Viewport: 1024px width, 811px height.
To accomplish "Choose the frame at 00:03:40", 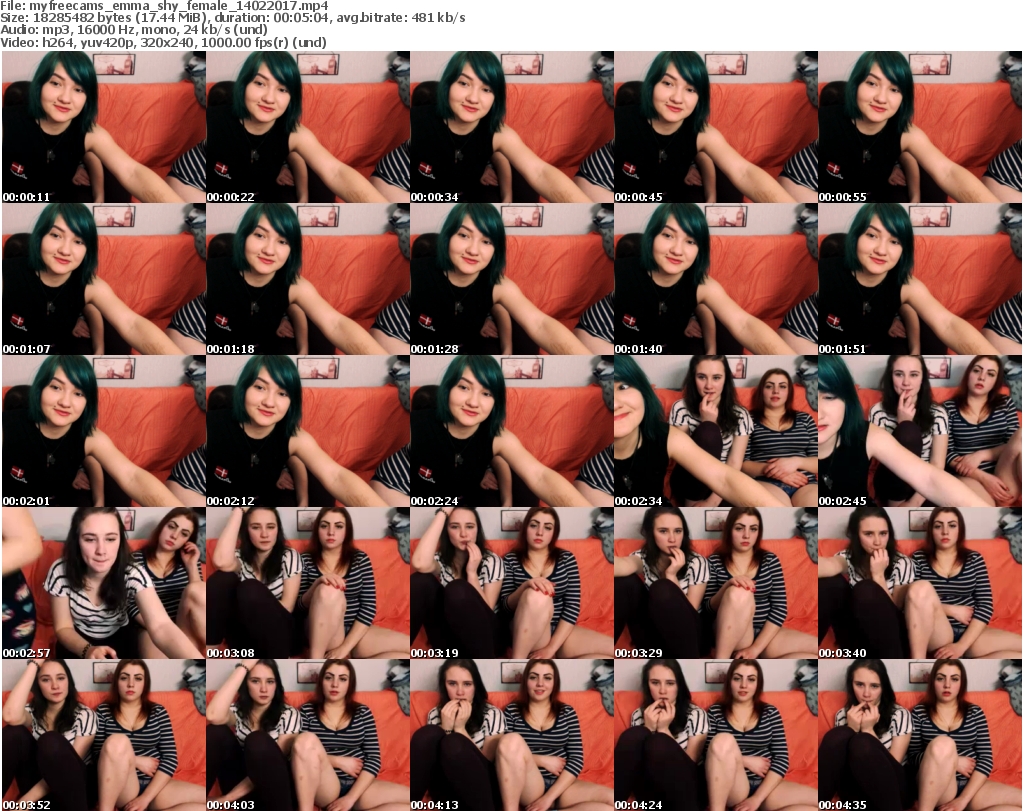I will coord(920,583).
